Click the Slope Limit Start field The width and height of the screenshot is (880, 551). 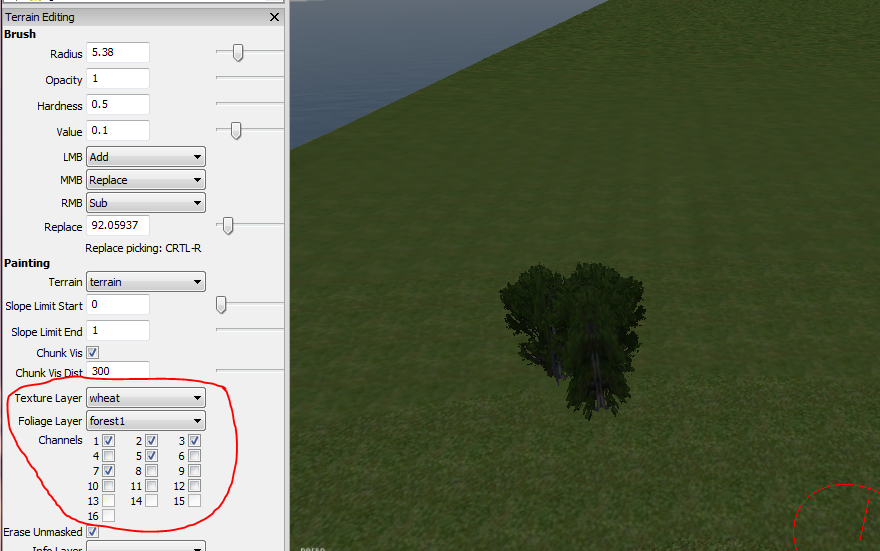[x=118, y=305]
